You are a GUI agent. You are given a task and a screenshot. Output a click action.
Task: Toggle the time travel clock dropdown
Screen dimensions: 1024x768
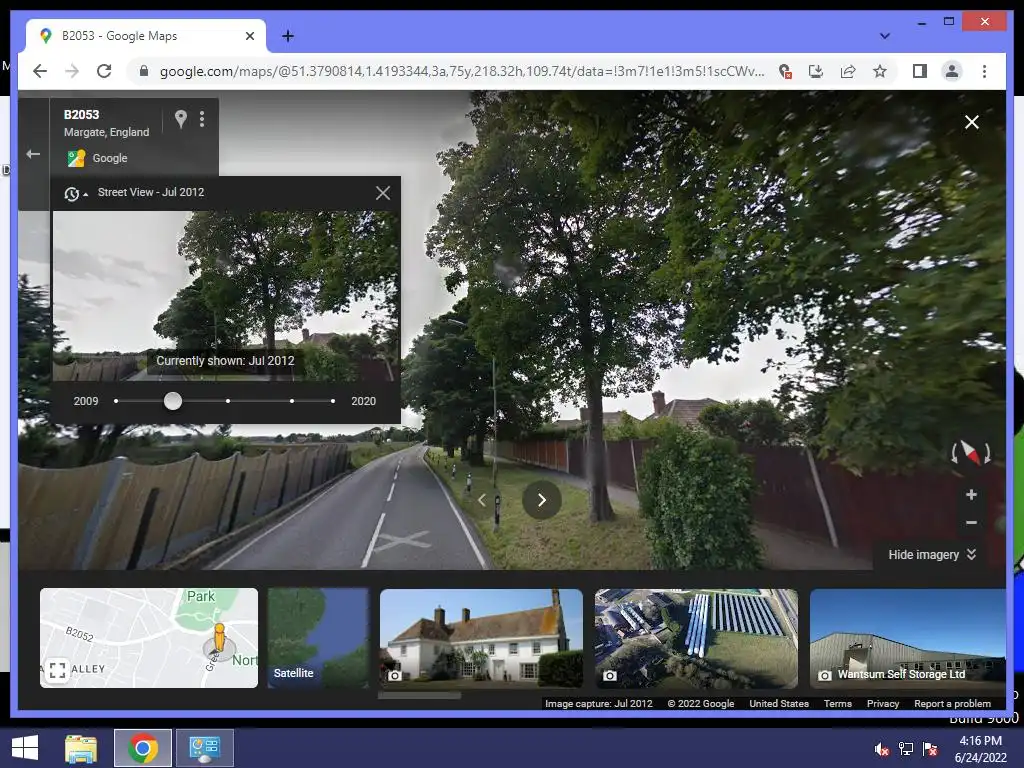click(x=76, y=193)
